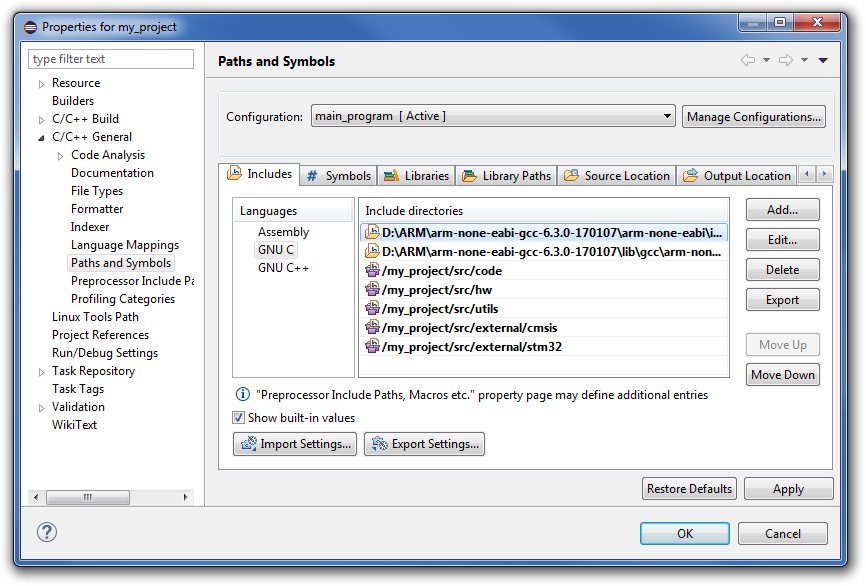Click folder icon of /my_project/src/external/stm32 entry
Viewport: 866px width, 586px height.
[372, 347]
